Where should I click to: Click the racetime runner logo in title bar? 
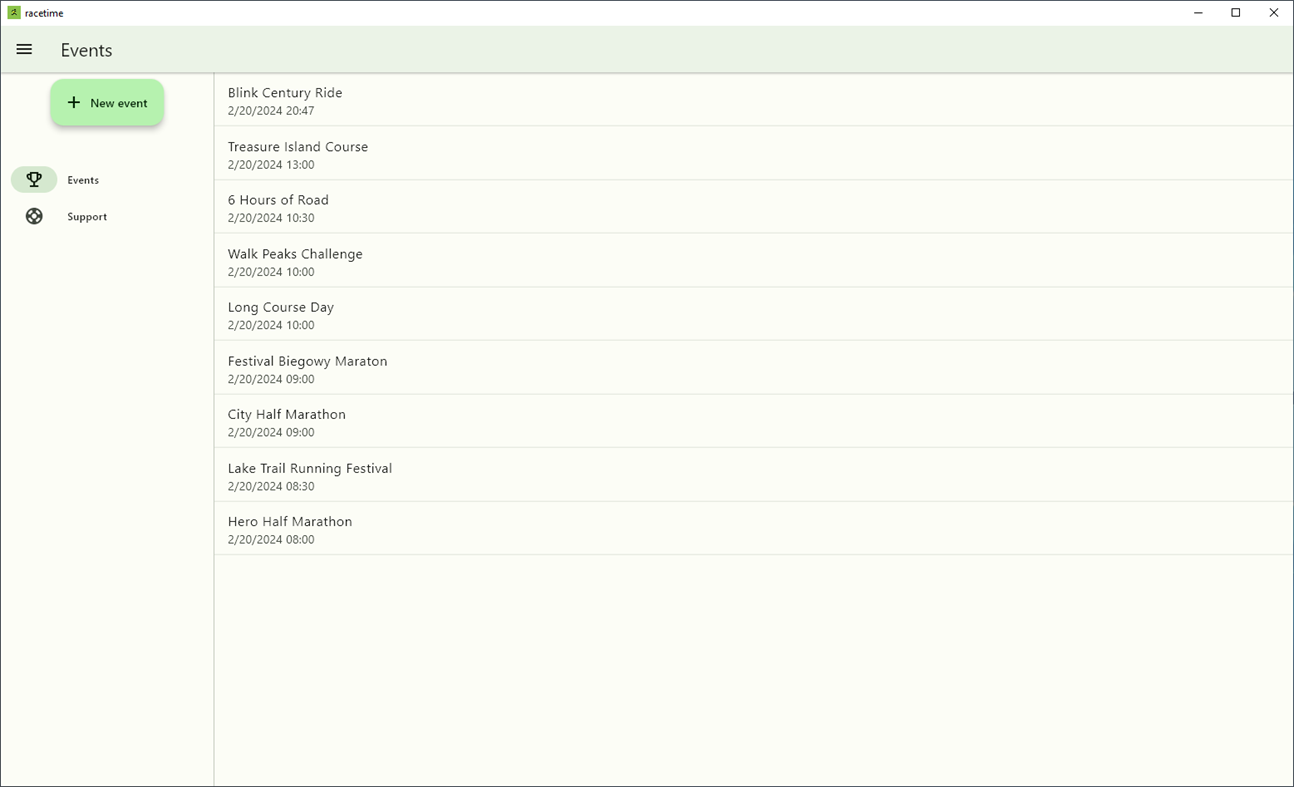click(14, 12)
